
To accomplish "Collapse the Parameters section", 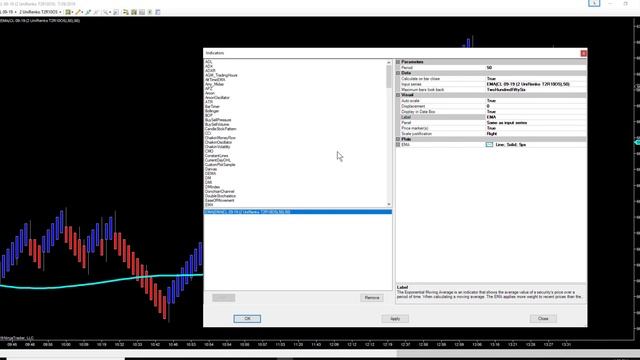I will 398,62.
